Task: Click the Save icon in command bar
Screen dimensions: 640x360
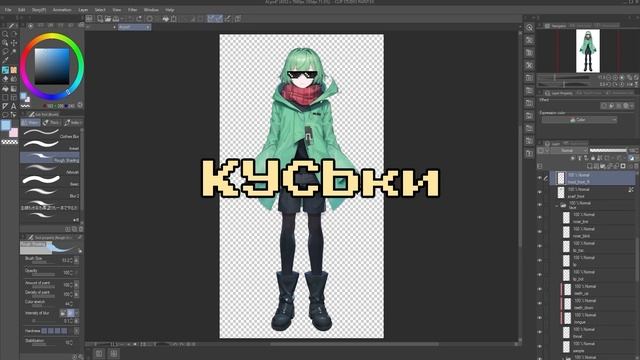Action: pos(116,19)
